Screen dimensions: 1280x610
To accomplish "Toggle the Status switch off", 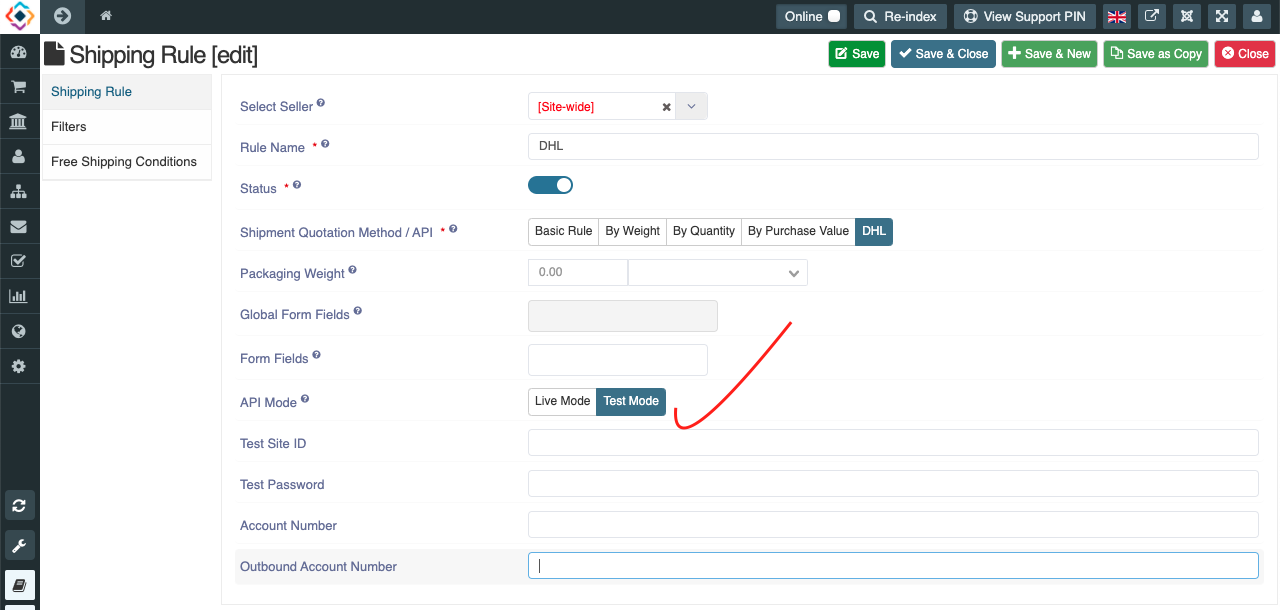I will click(x=550, y=185).
